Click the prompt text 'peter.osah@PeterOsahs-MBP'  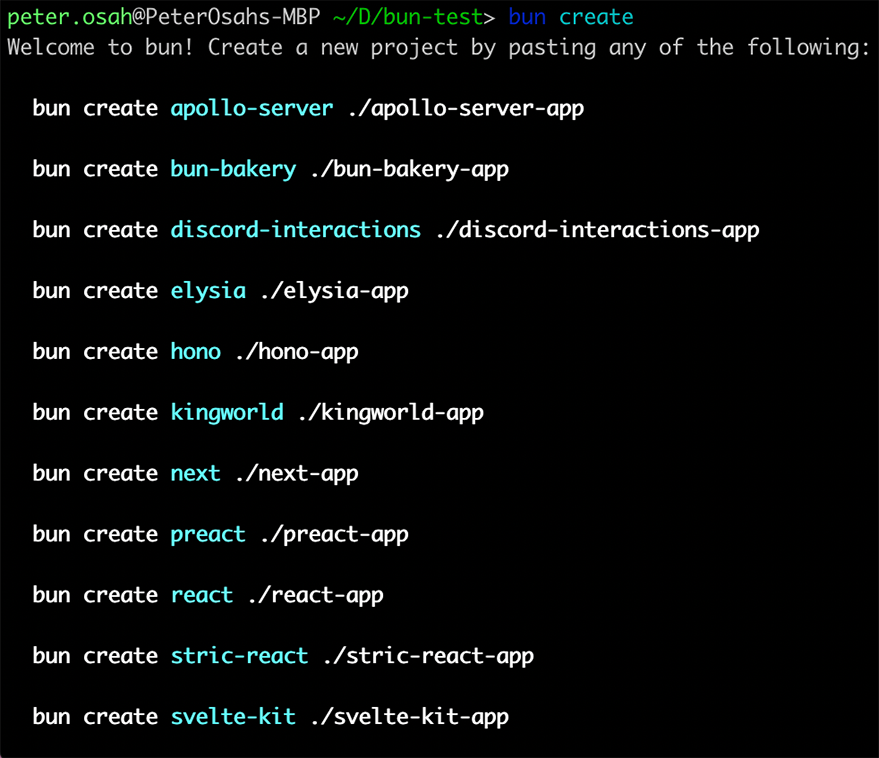click(163, 17)
